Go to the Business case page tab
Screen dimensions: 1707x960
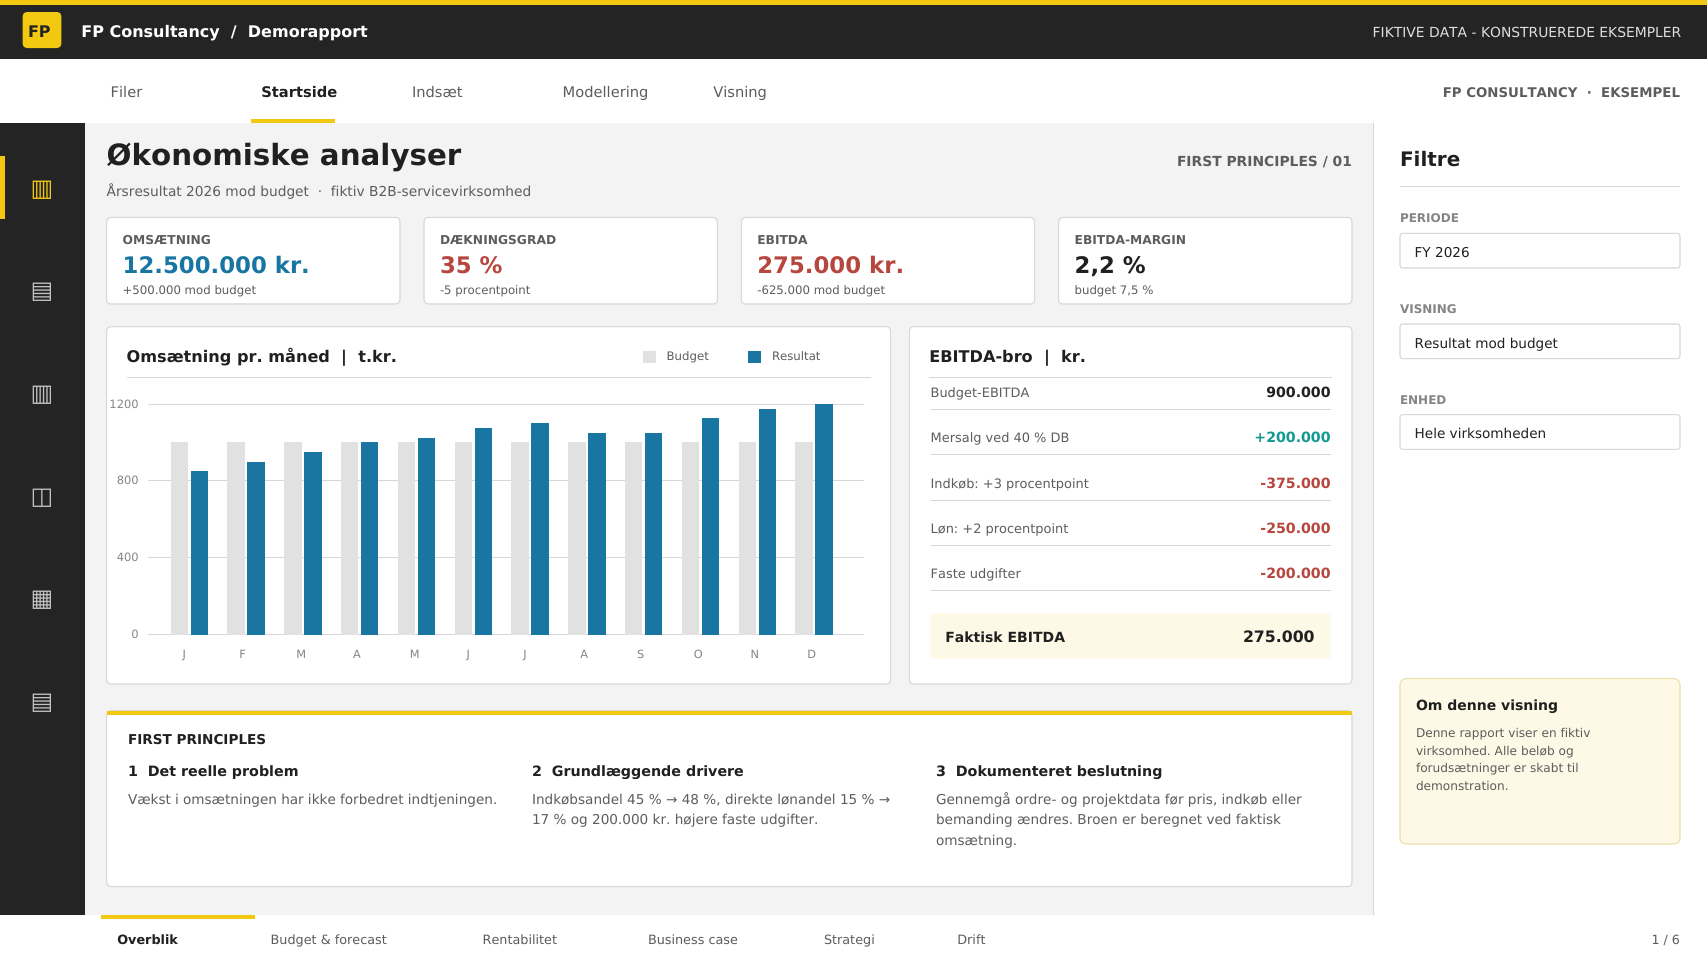click(692, 939)
